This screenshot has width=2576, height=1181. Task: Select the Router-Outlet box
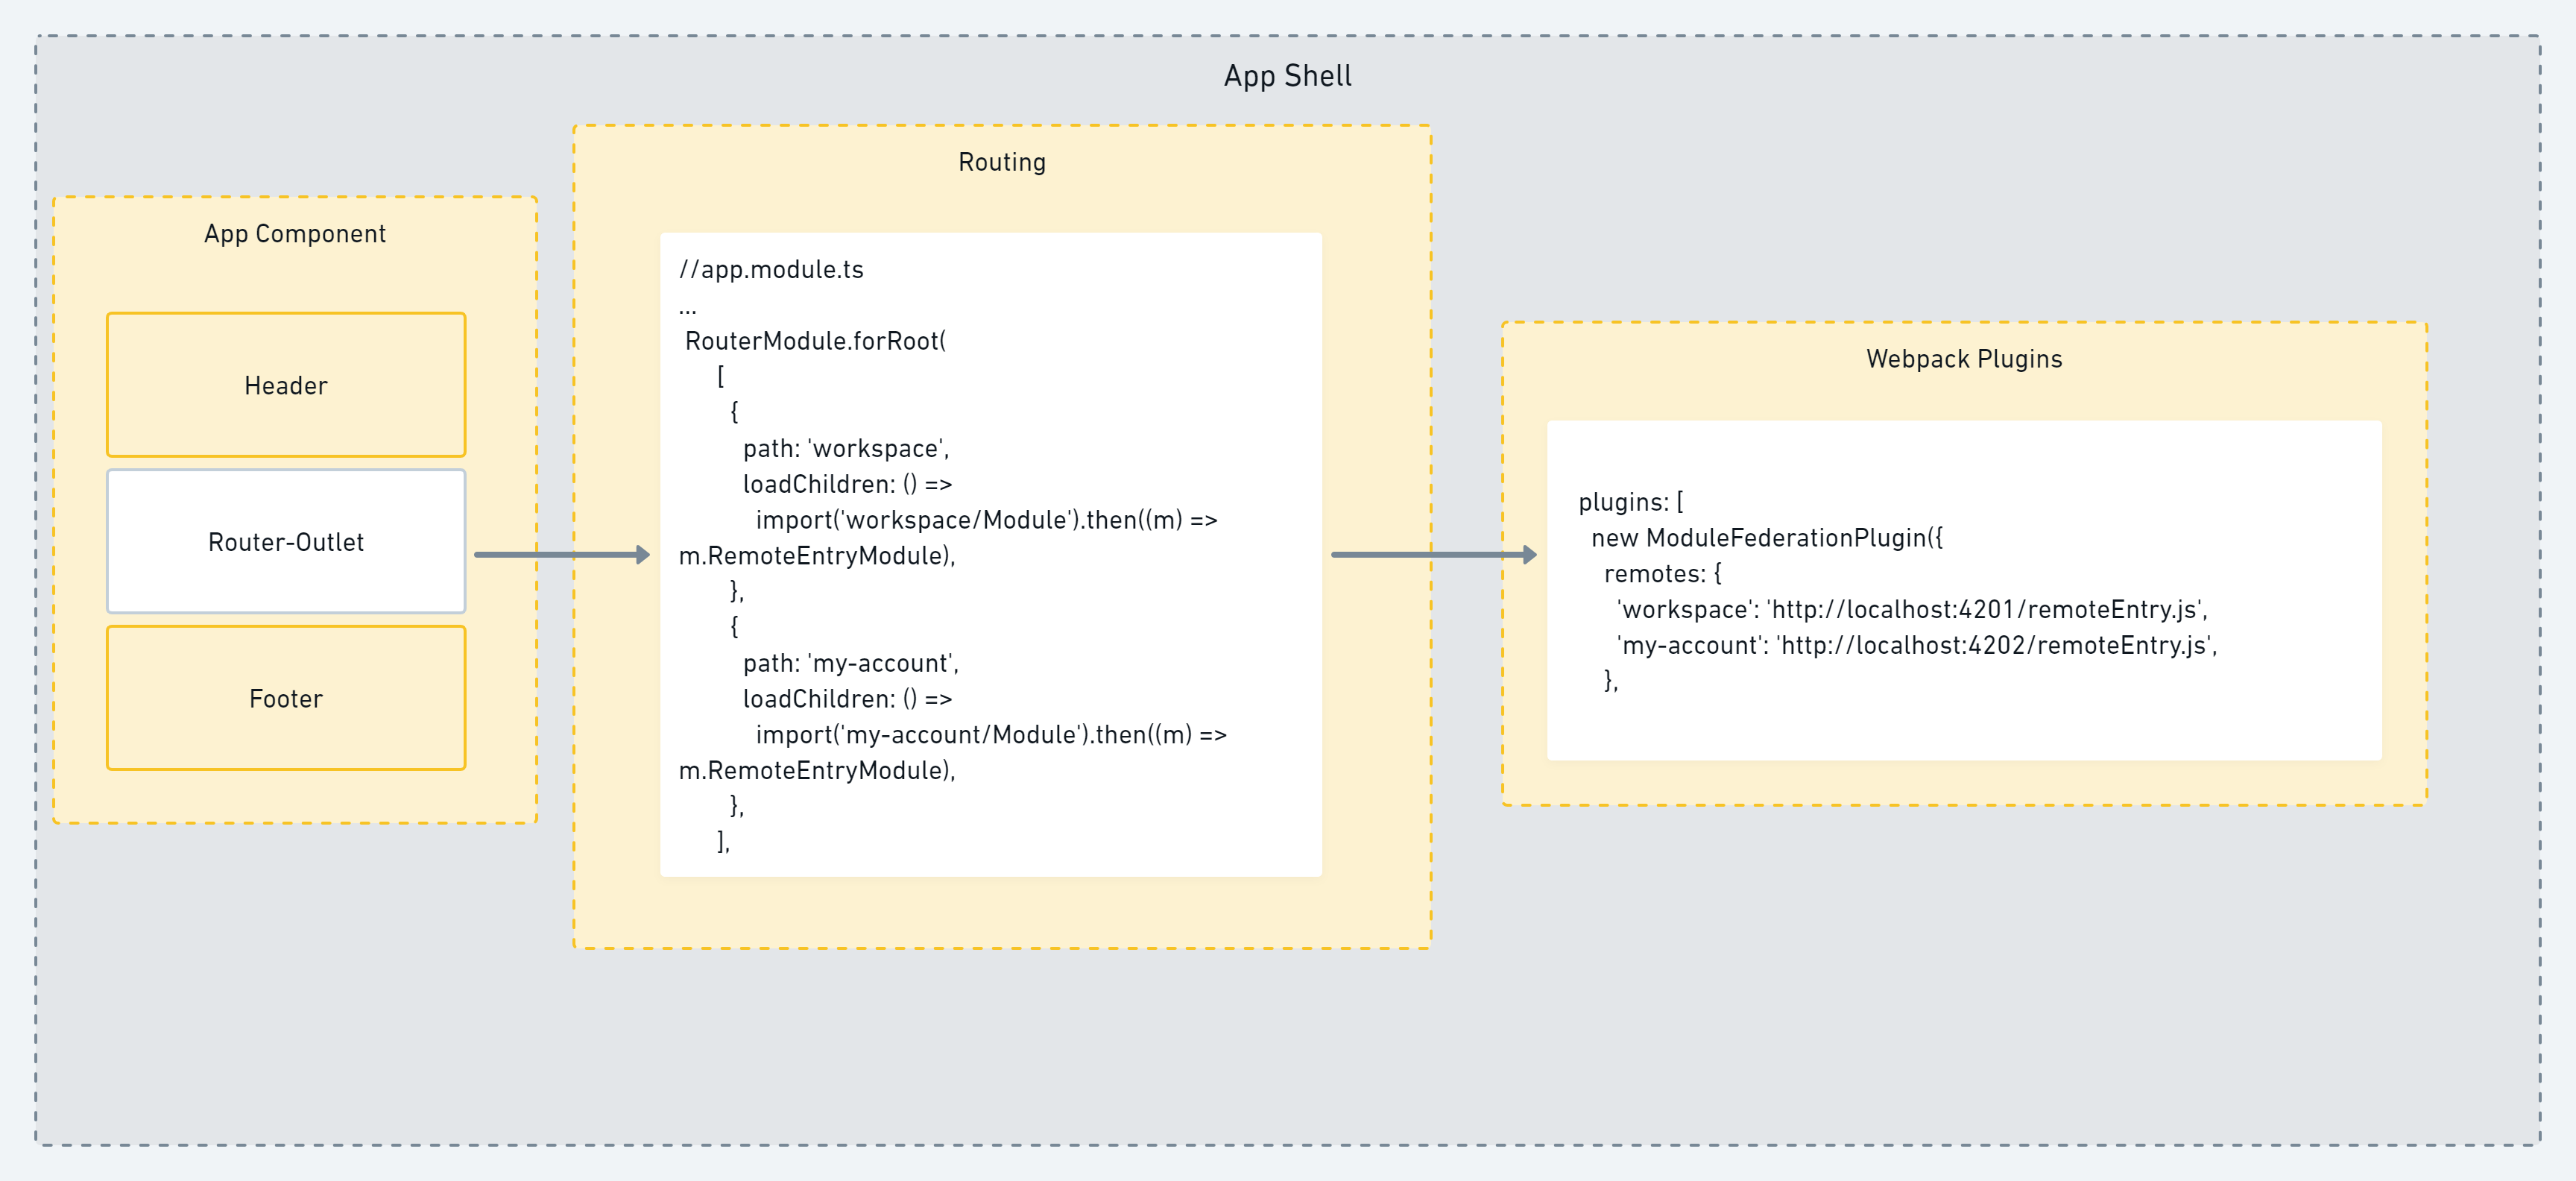(286, 541)
